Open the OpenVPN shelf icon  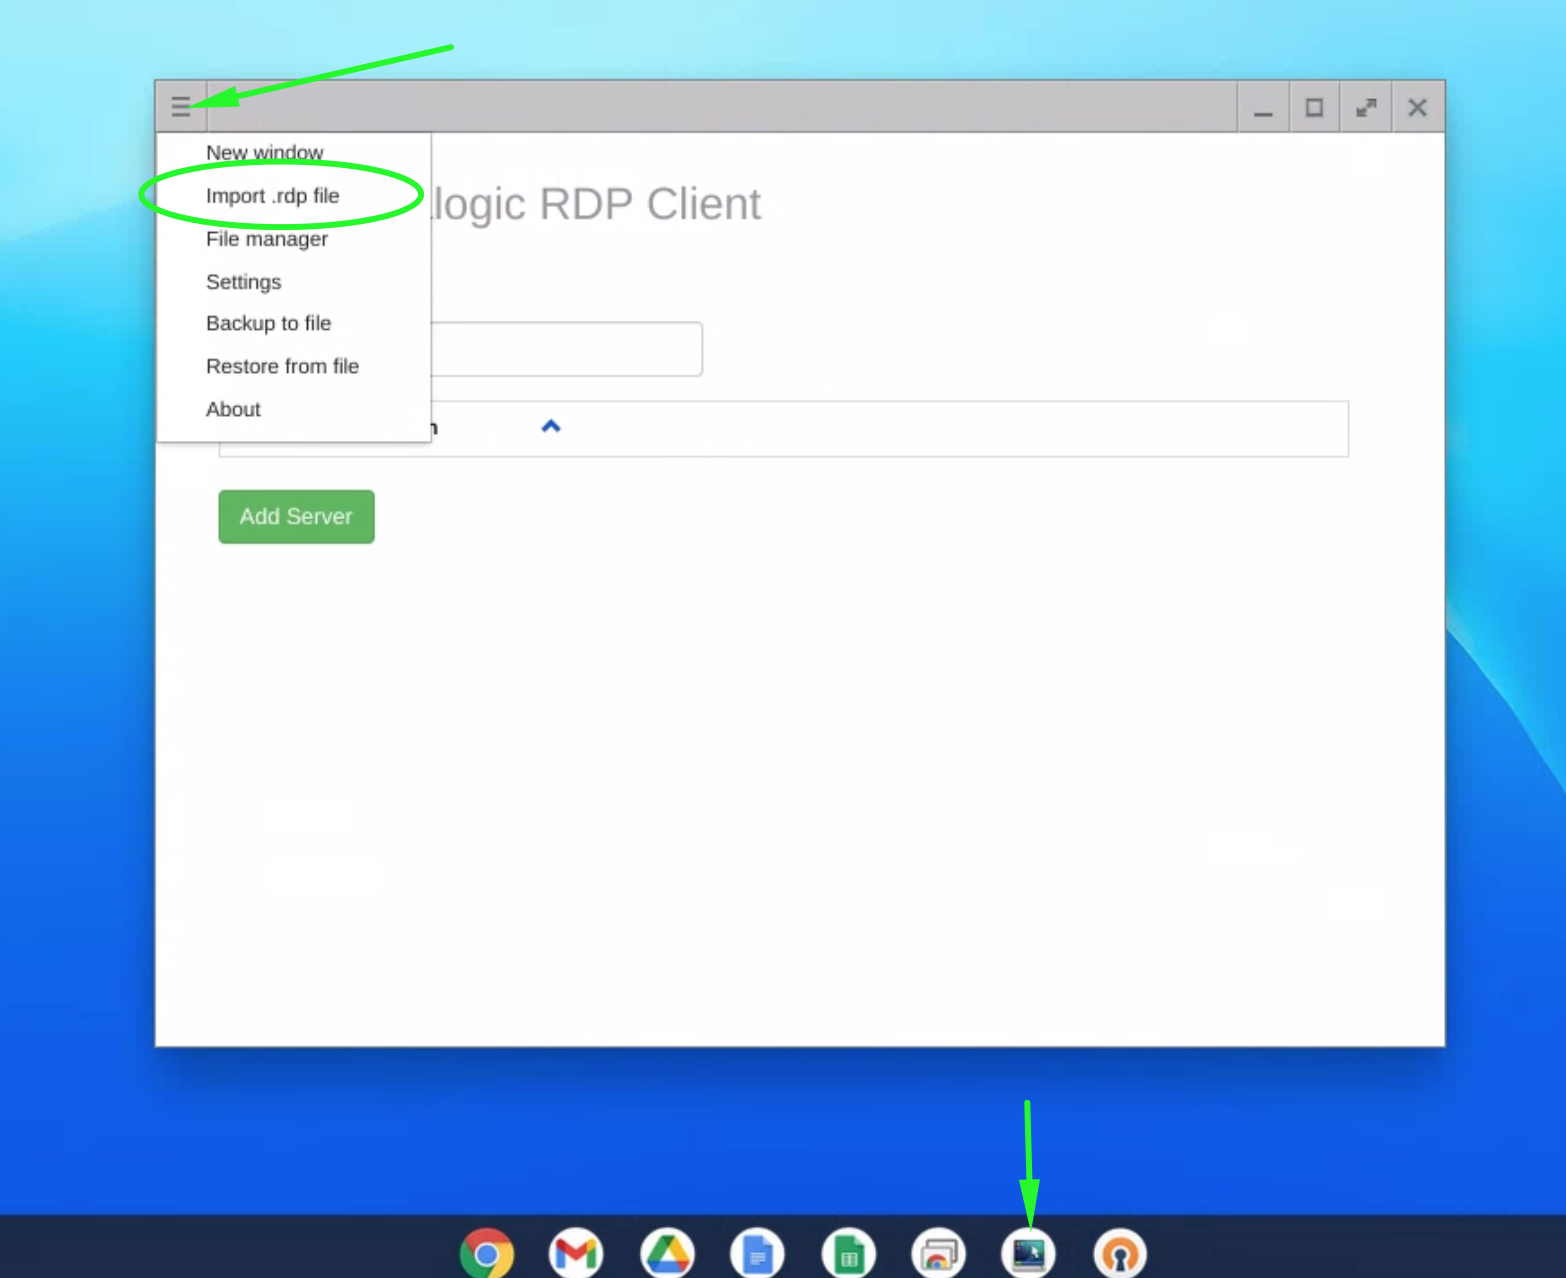pos(1120,1254)
